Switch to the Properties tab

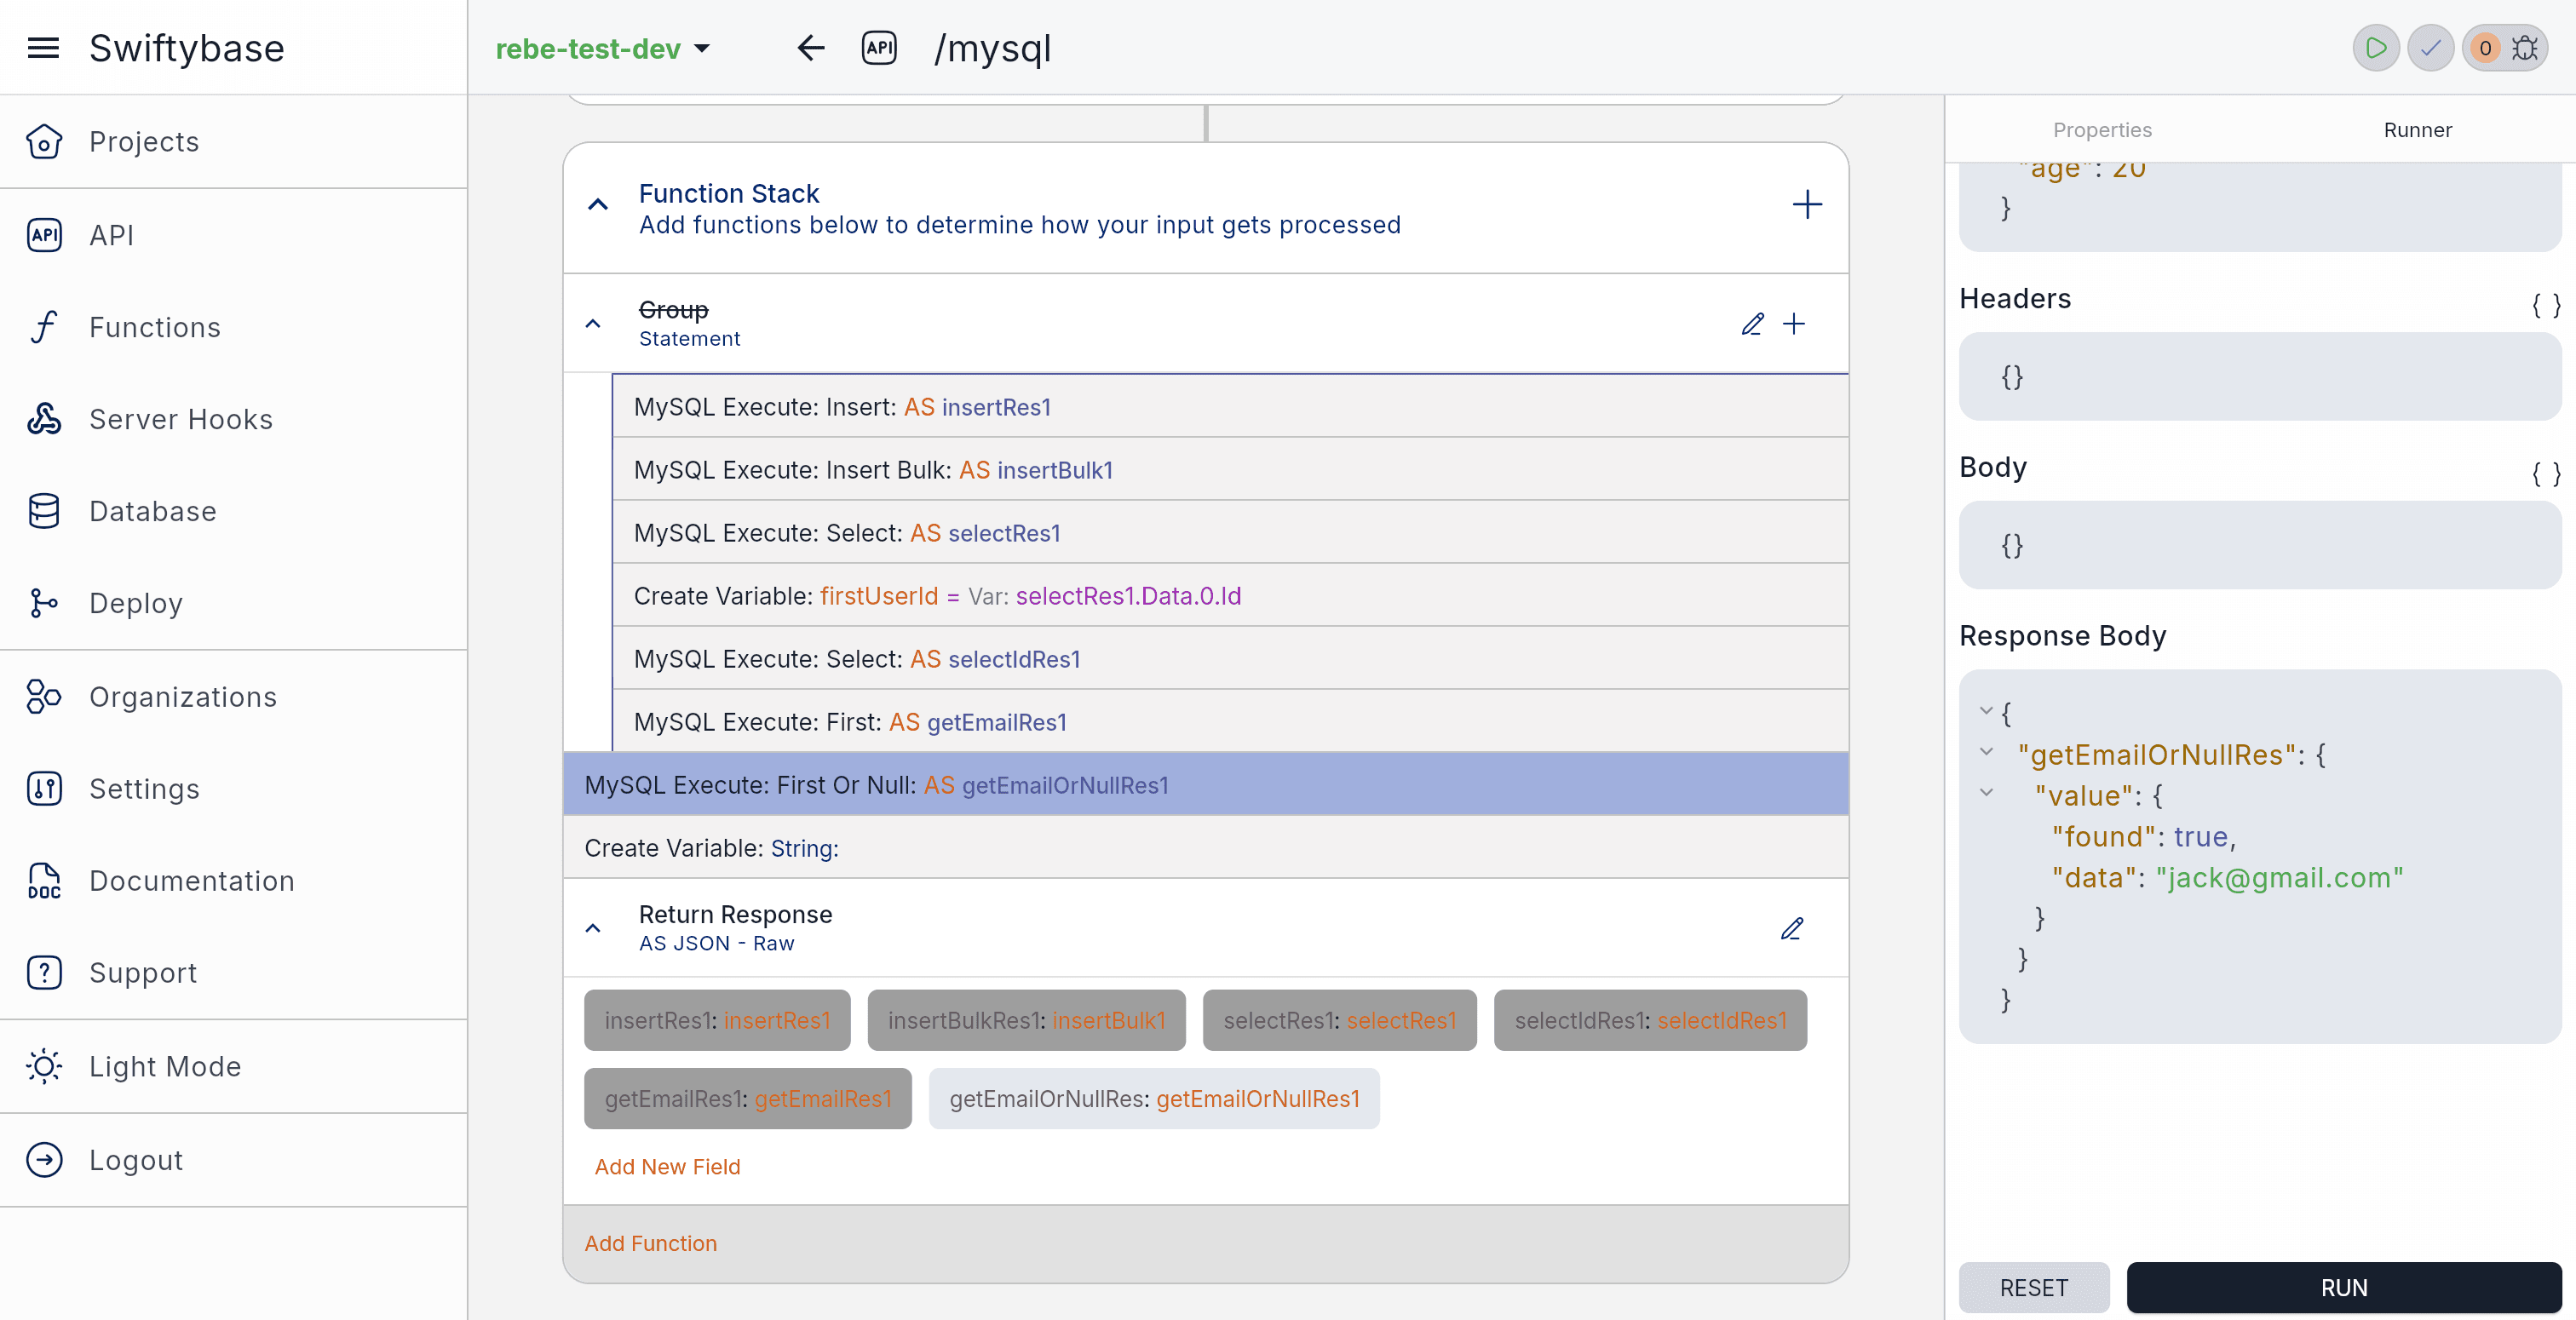(2102, 130)
